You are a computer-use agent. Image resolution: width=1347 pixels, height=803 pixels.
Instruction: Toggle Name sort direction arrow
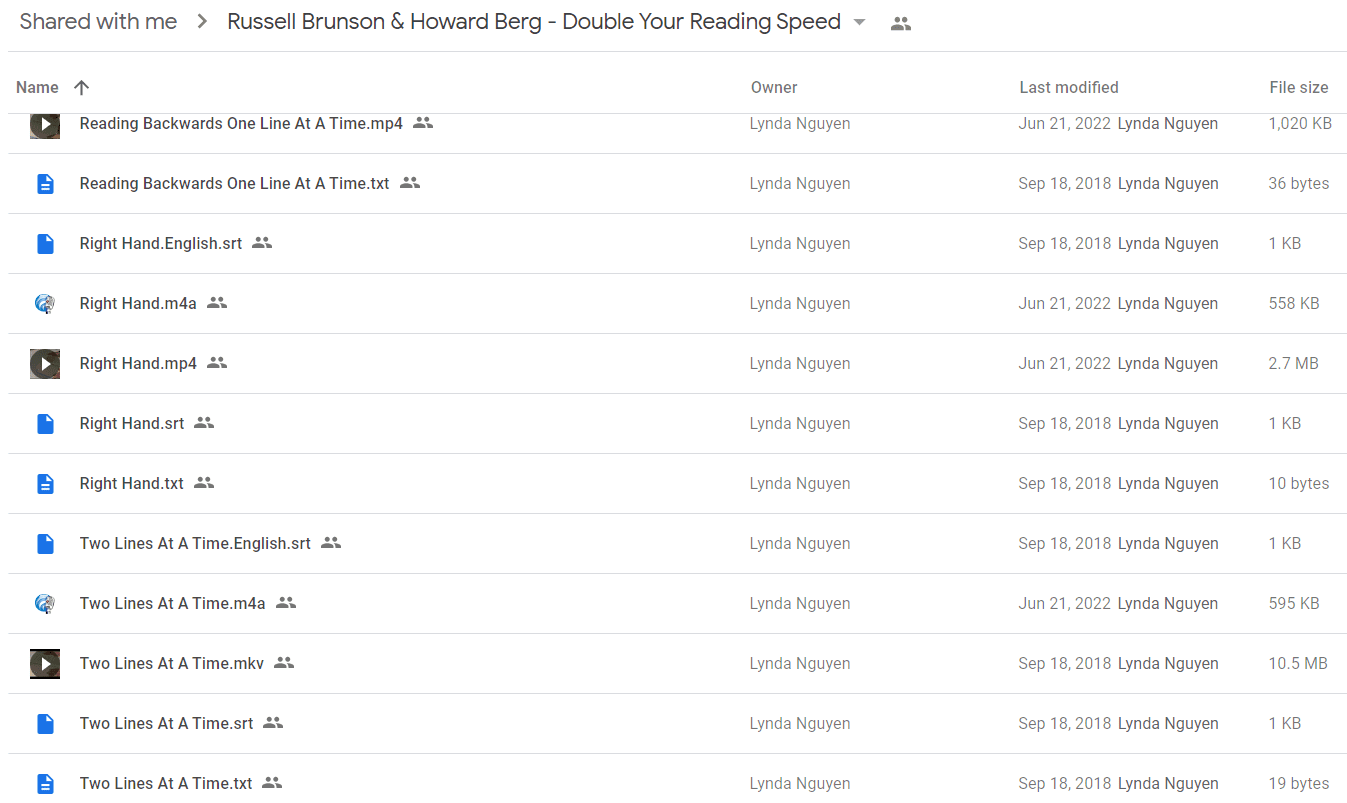pos(82,88)
